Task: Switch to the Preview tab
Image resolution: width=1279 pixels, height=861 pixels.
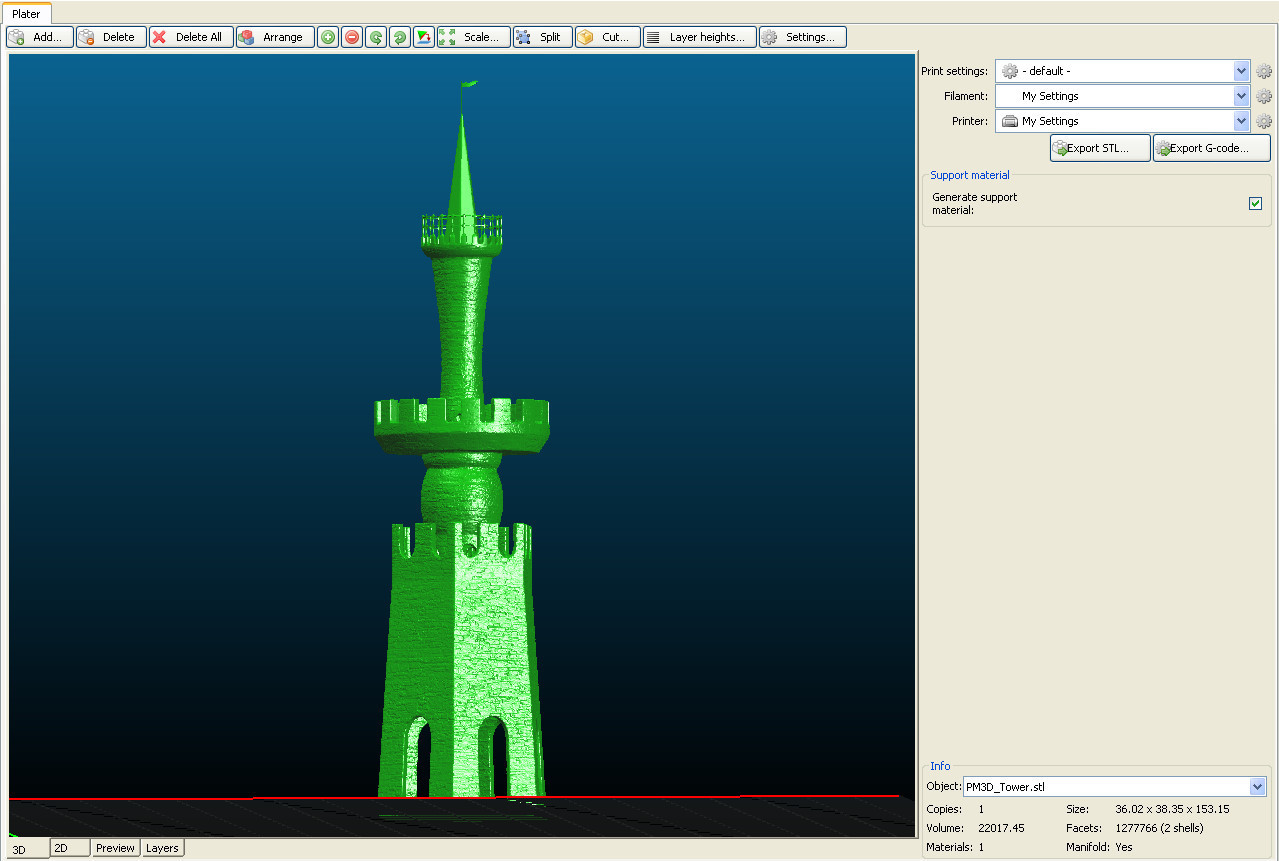Action: [x=115, y=848]
